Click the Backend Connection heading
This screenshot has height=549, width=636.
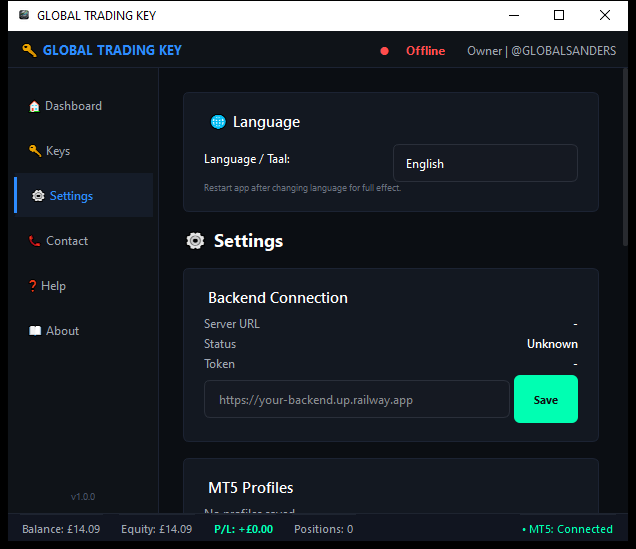(x=278, y=298)
